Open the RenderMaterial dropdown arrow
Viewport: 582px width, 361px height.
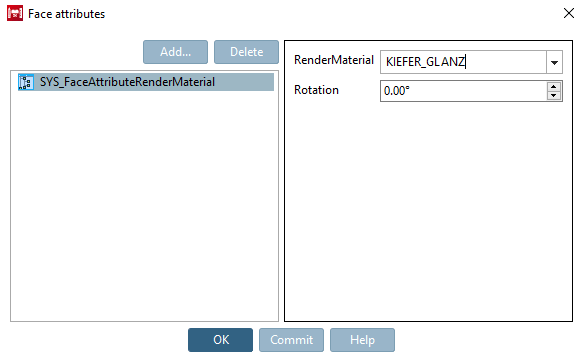(x=554, y=62)
